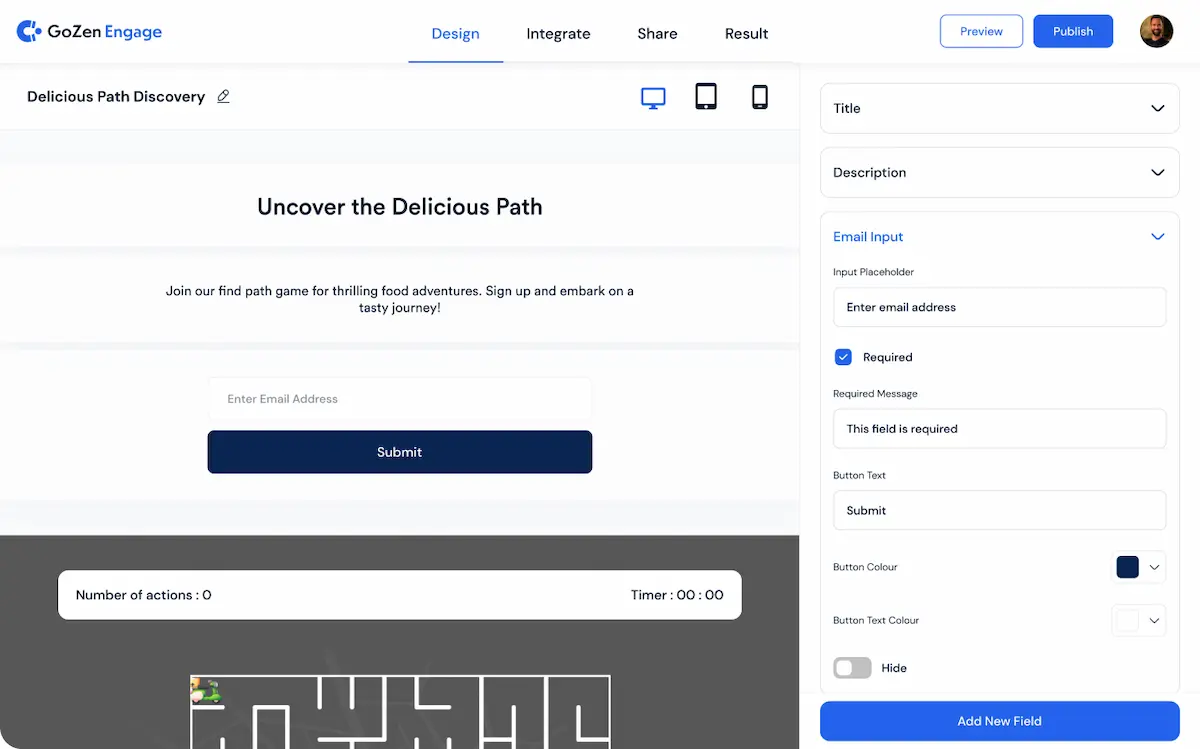Viewport: 1200px width, 749px height.
Task: Open the Preview window
Action: point(981,31)
